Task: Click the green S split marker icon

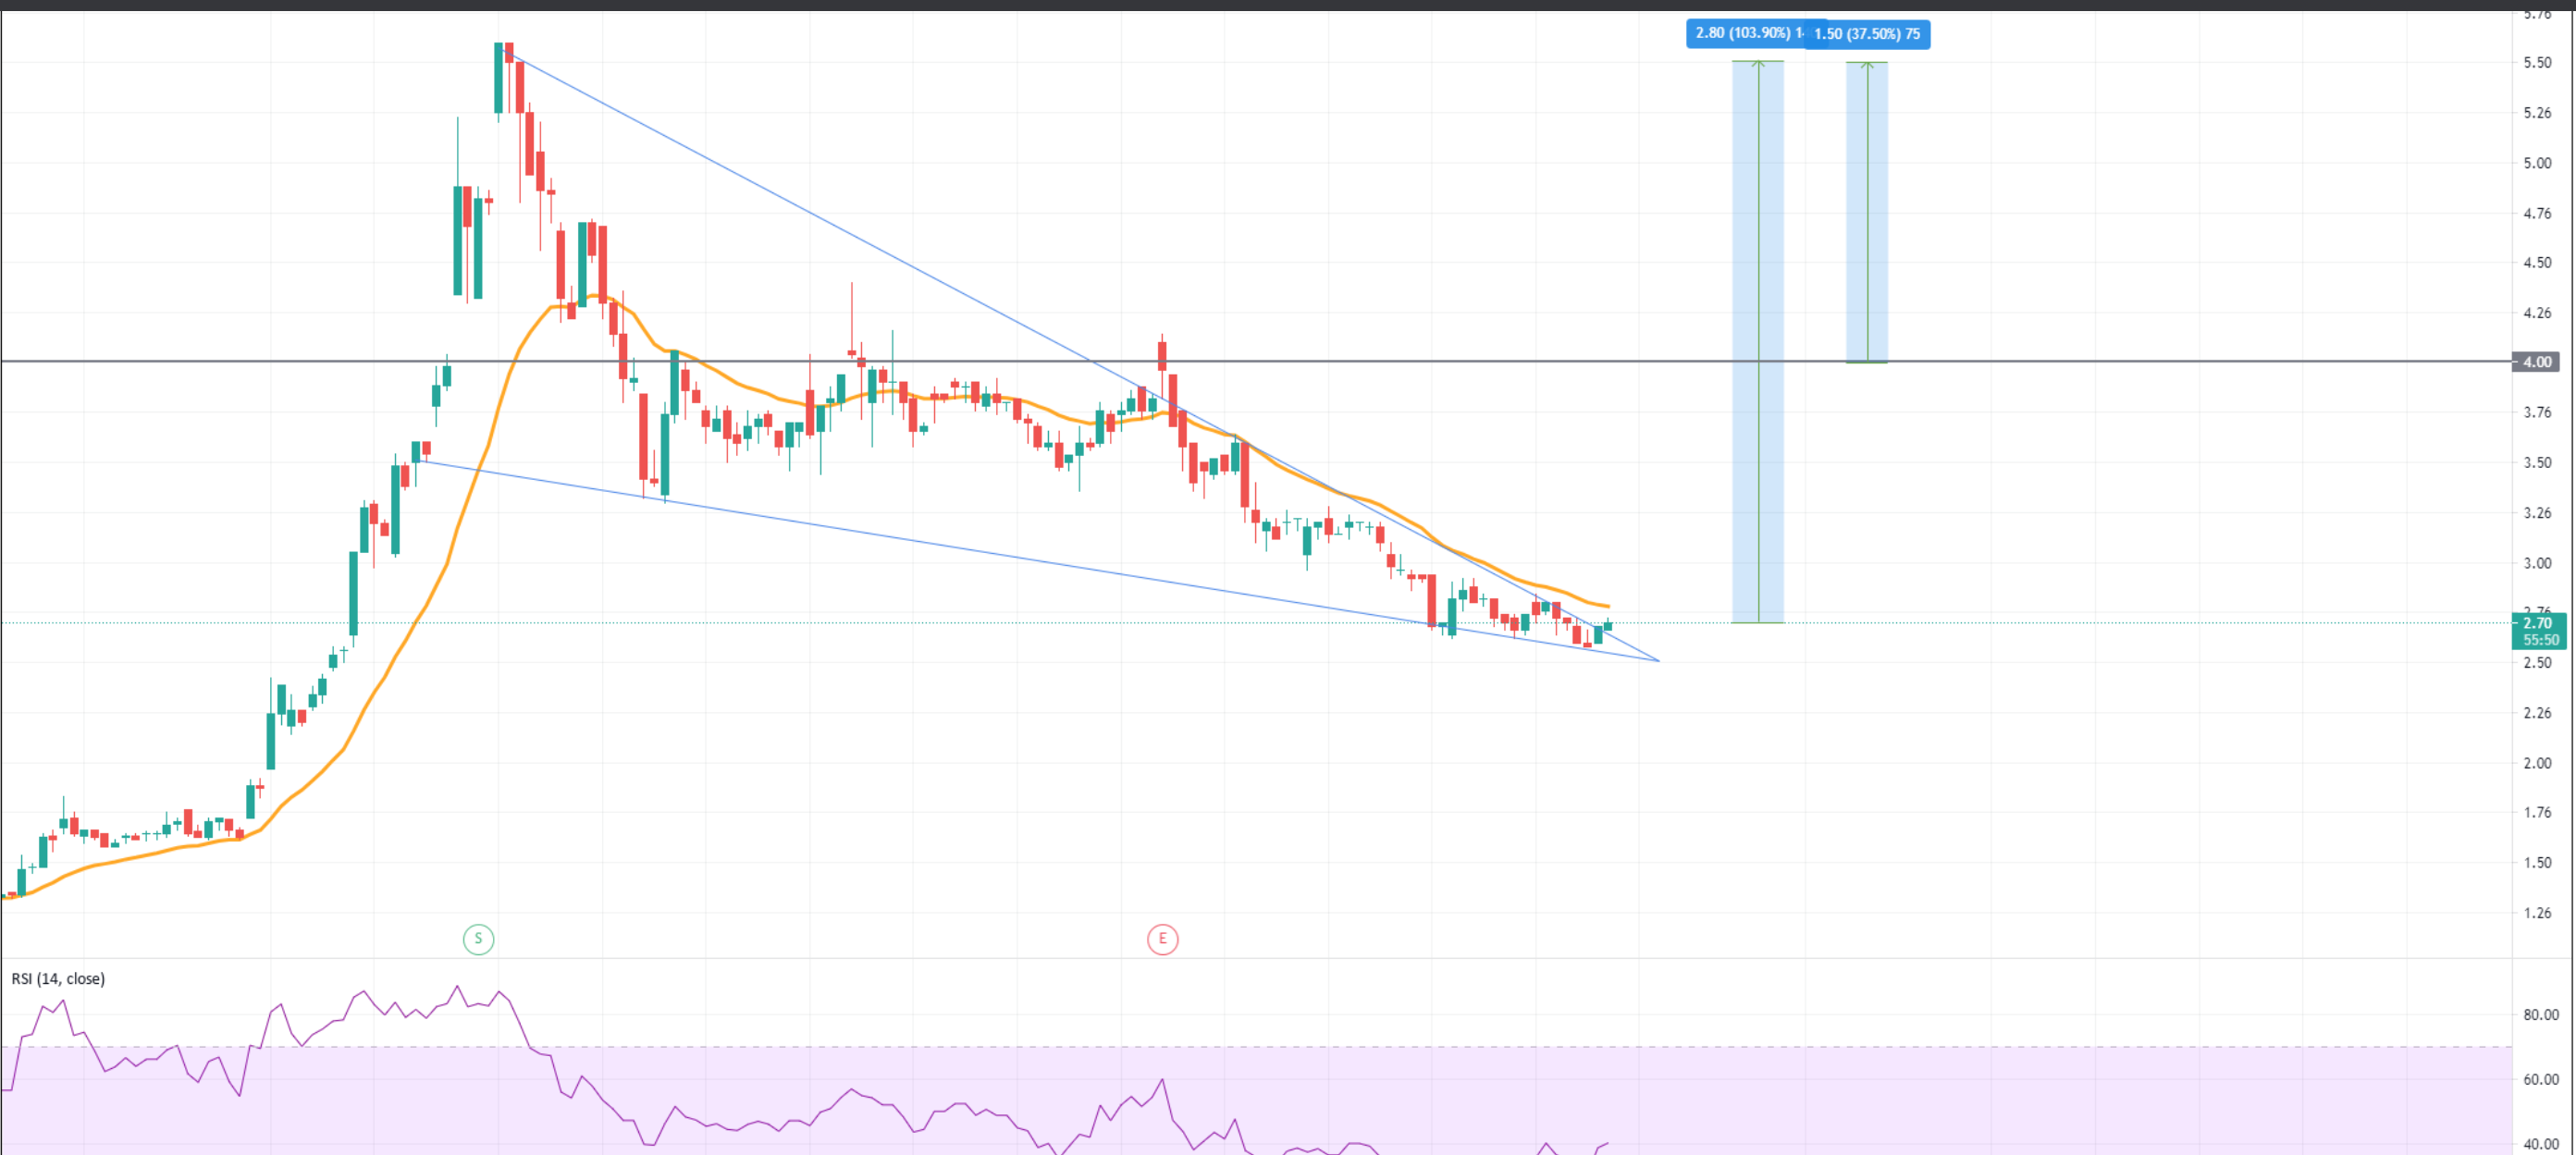Action: [478, 938]
